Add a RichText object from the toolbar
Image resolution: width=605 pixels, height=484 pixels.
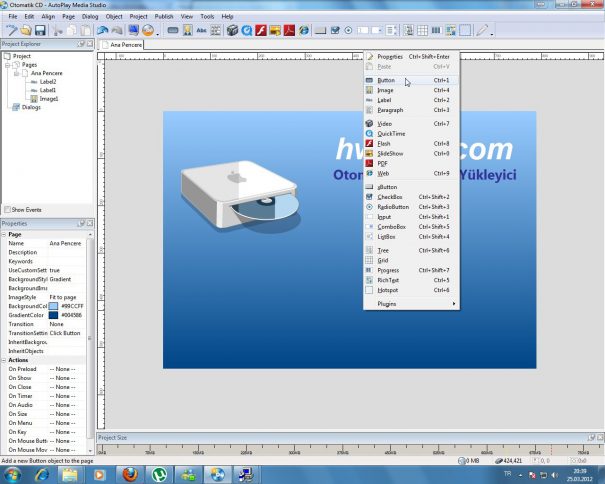[450, 30]
